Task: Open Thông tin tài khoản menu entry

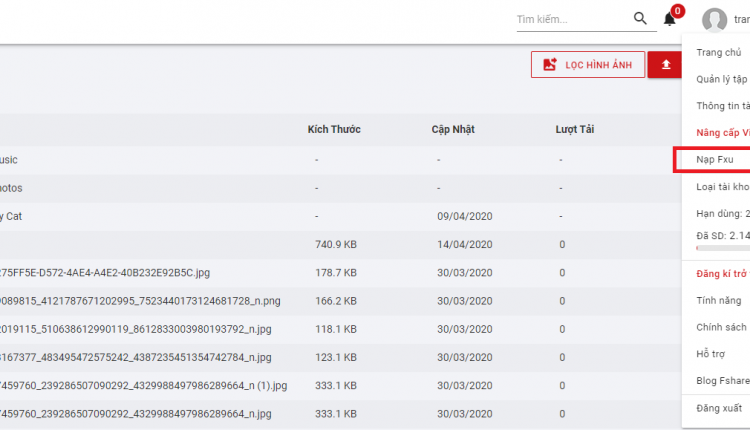Action: [723, 106]
